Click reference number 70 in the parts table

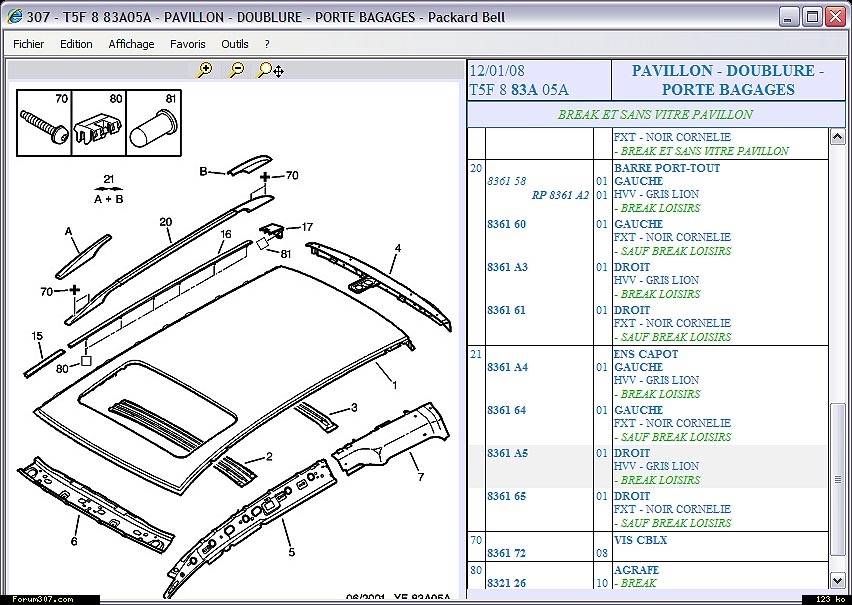pyautogui.click(x=476, y=540)
